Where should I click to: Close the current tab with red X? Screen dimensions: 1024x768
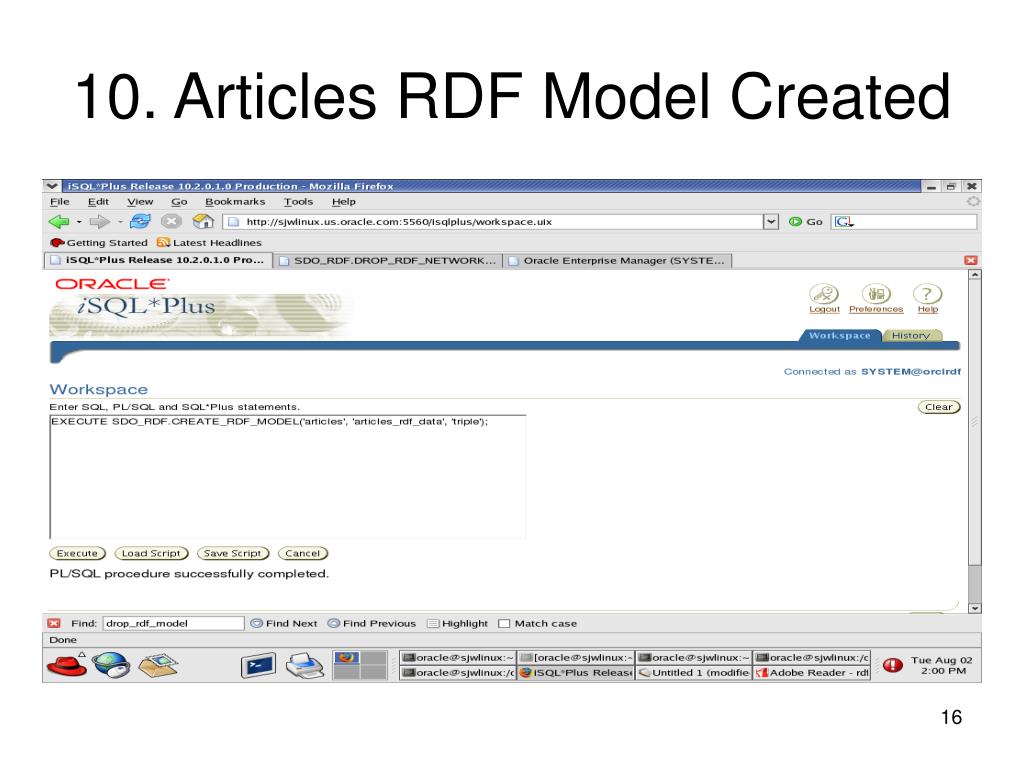(970, 261)
